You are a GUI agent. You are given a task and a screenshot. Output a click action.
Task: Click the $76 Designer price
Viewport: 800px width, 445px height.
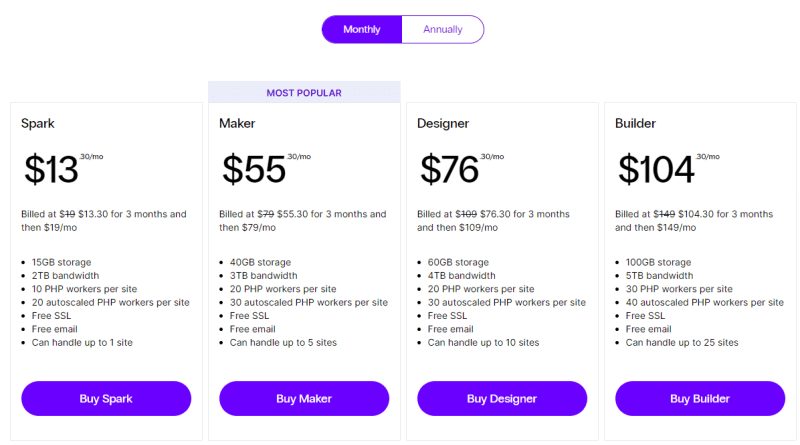[449, 169]
